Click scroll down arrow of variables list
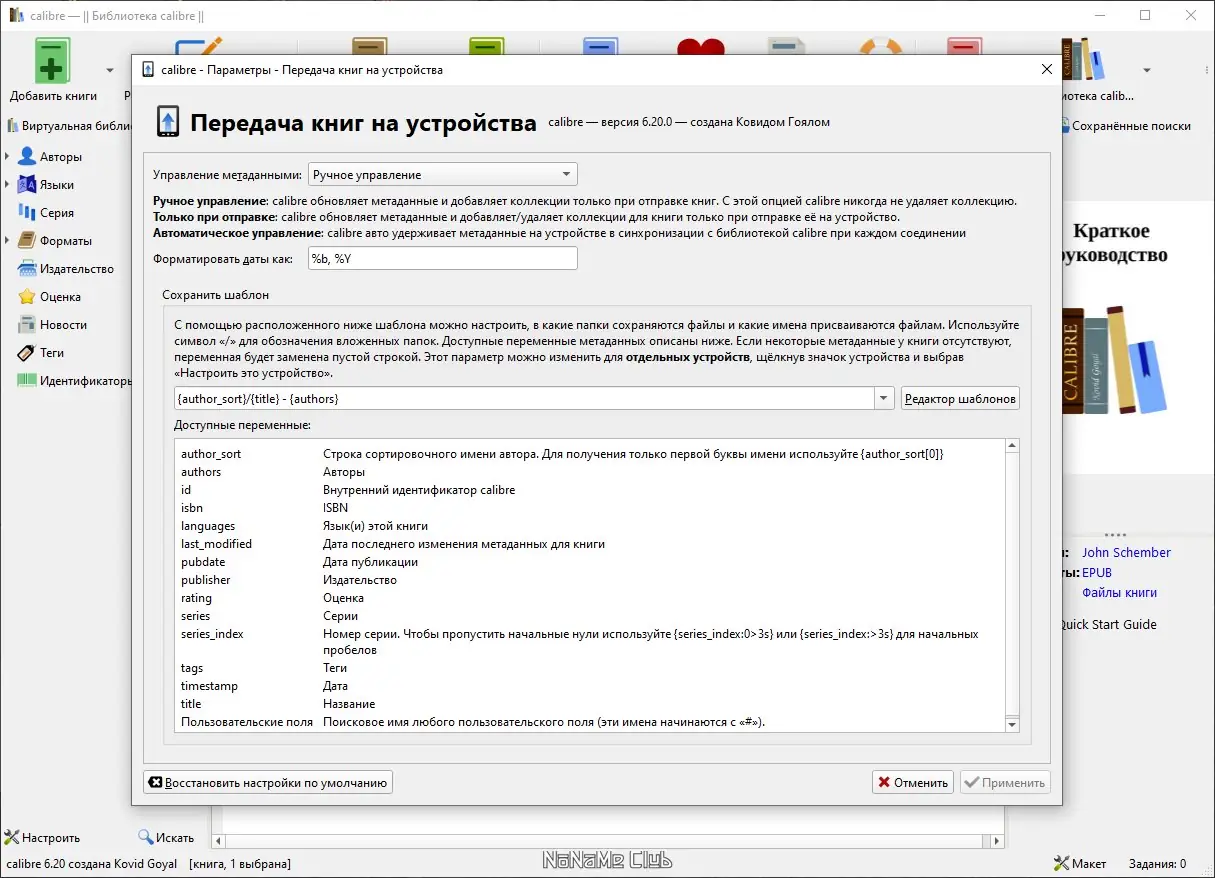Image resolution: width=1215 pixels, height=878 pixels. coord(1012,725)
